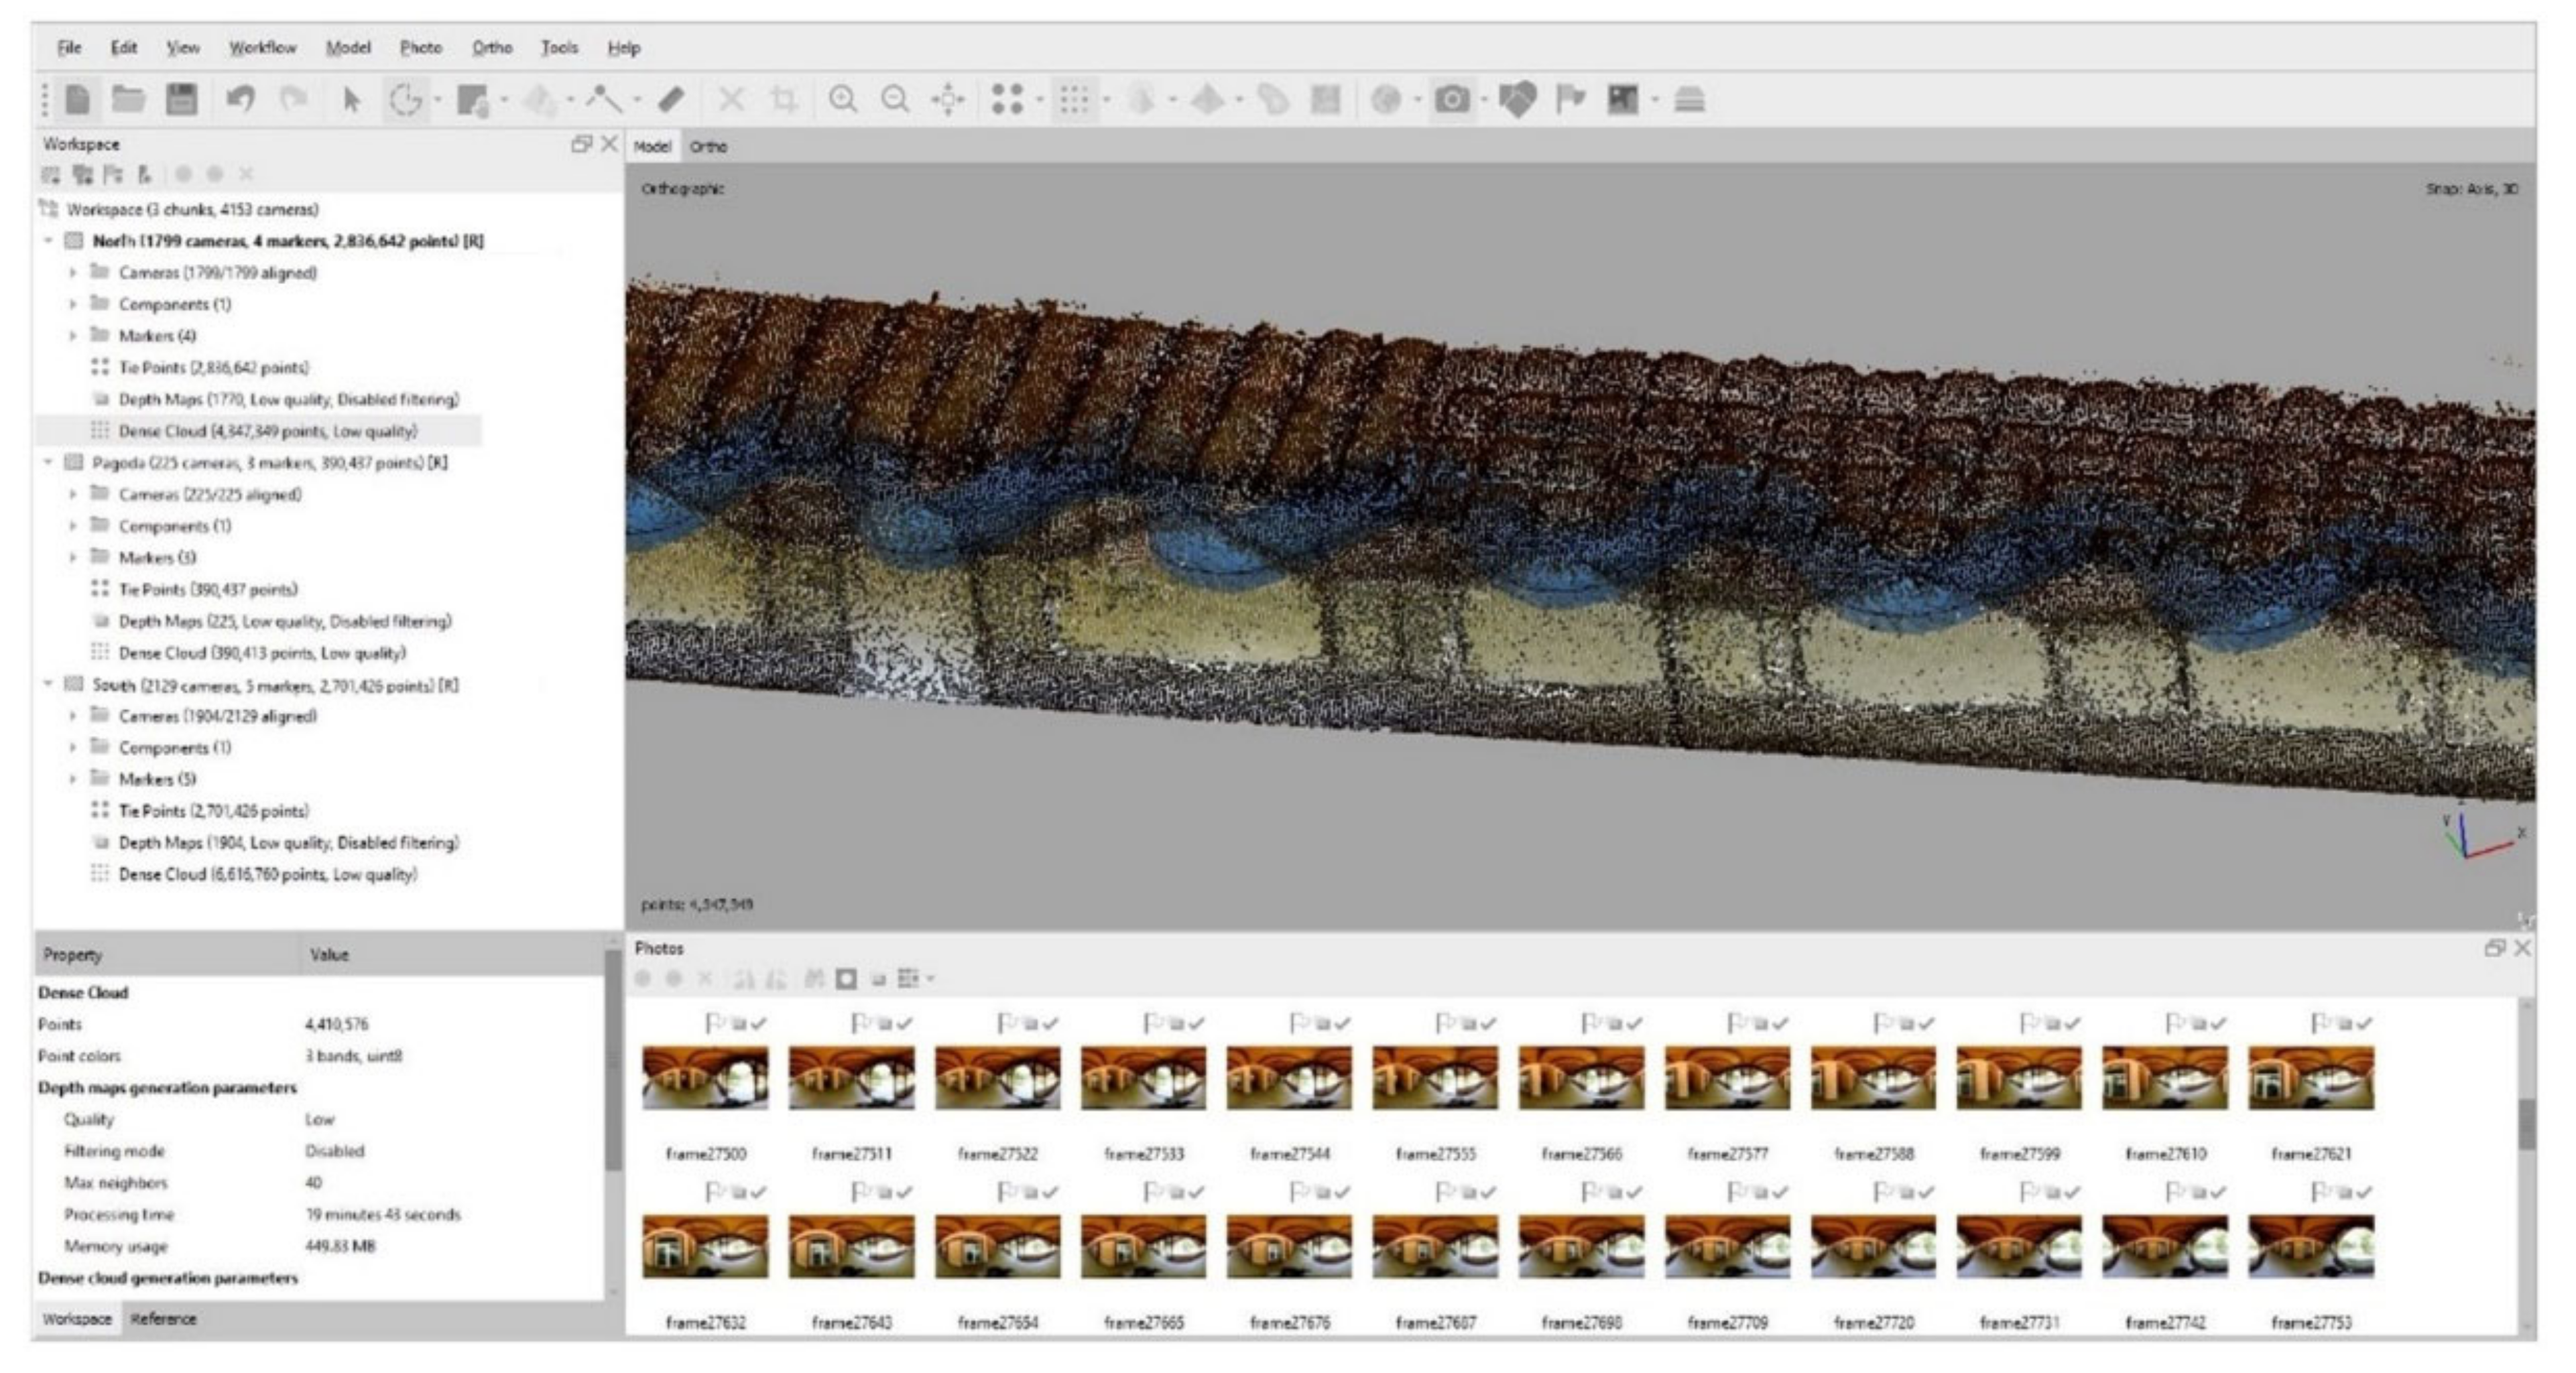Switch to the Ortho view tab
Image resolution: width=2576 pixels, height=1373 pixels.
click(708, 146)
